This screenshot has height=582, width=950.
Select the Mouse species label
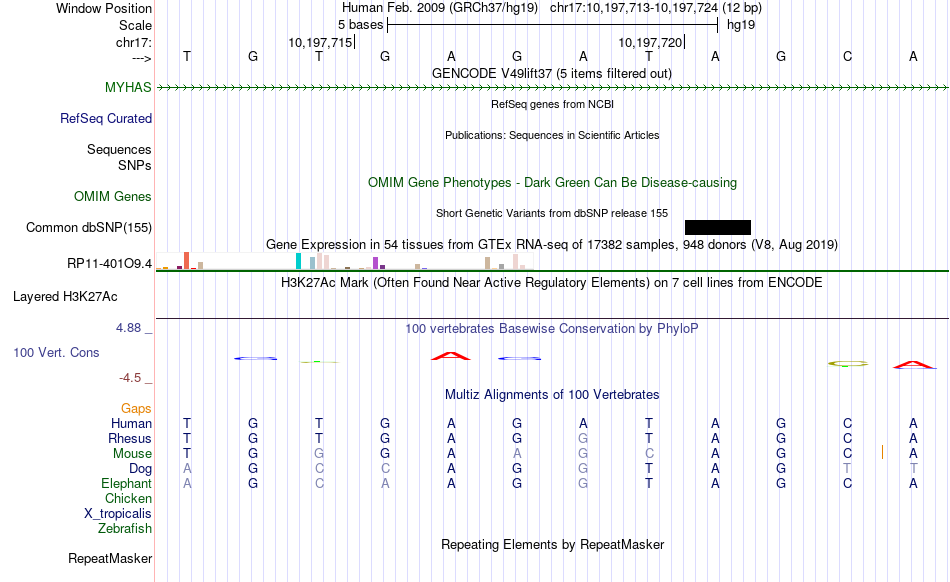[x=132, y=454]
